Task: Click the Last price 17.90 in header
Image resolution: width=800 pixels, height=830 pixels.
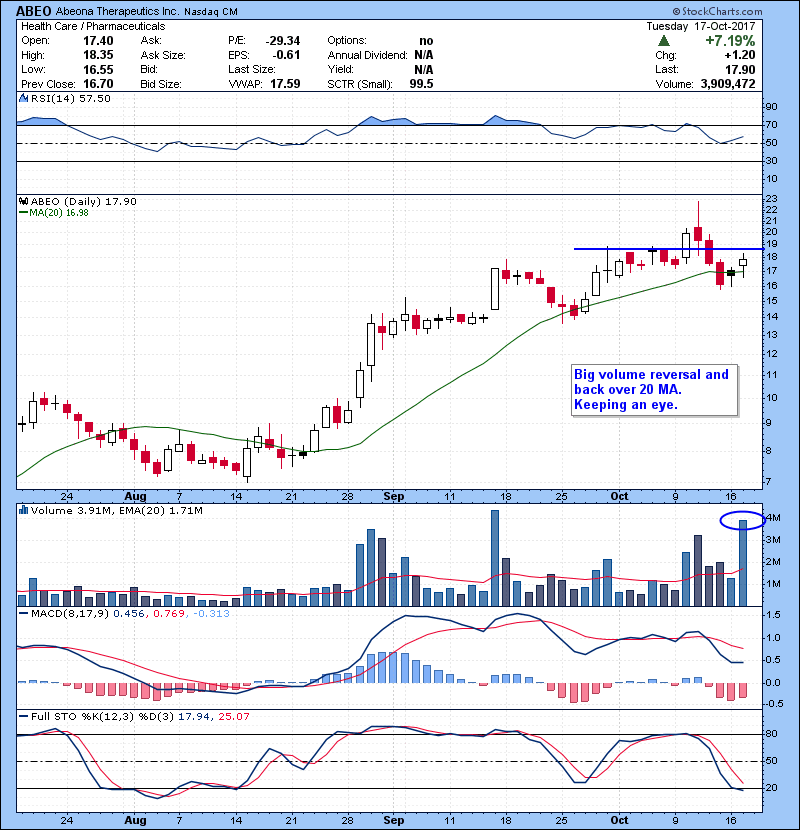Action: point(740,69)
